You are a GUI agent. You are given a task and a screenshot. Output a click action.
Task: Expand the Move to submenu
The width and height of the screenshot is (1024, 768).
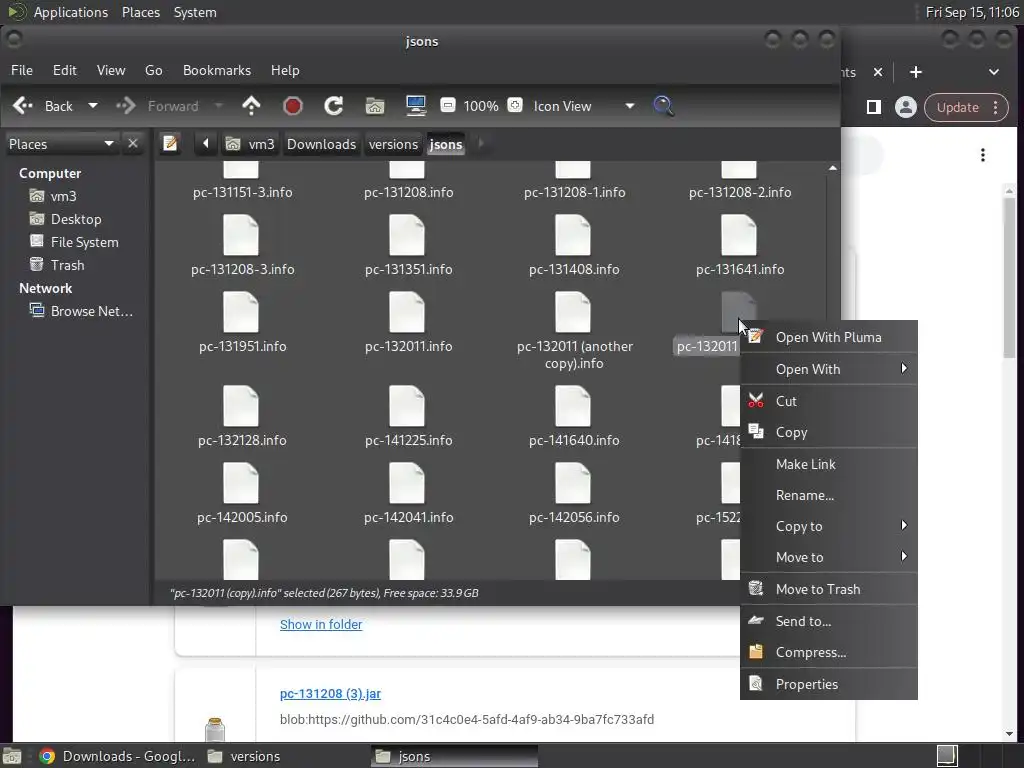tap(829, 557)
